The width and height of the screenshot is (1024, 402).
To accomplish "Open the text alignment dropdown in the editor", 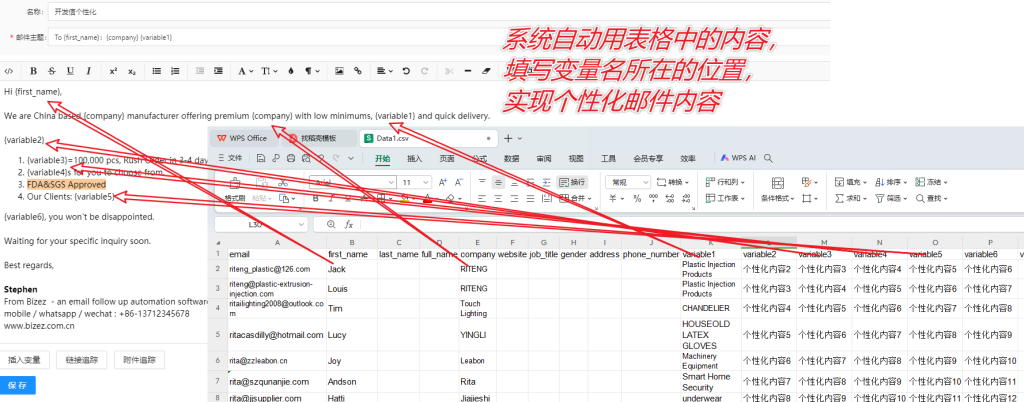I will coord(385,71).
